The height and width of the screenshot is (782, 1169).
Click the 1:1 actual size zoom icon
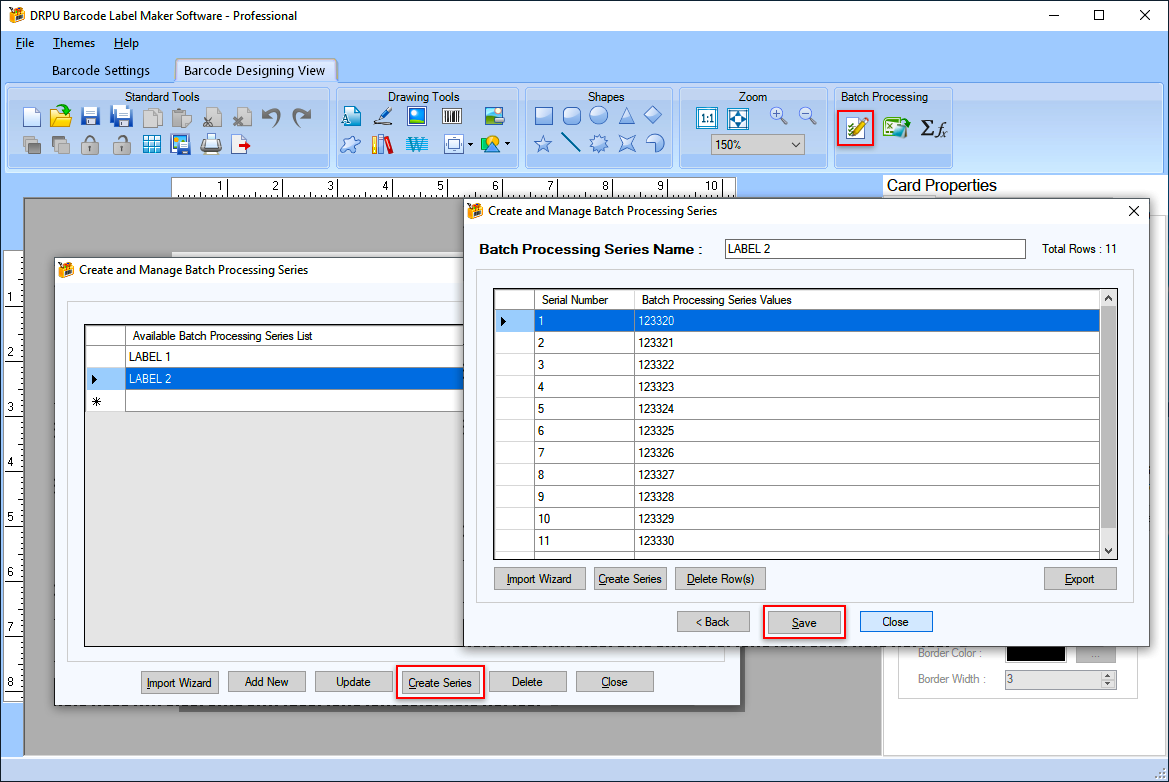pyautogui.click(x=707, y=118)
